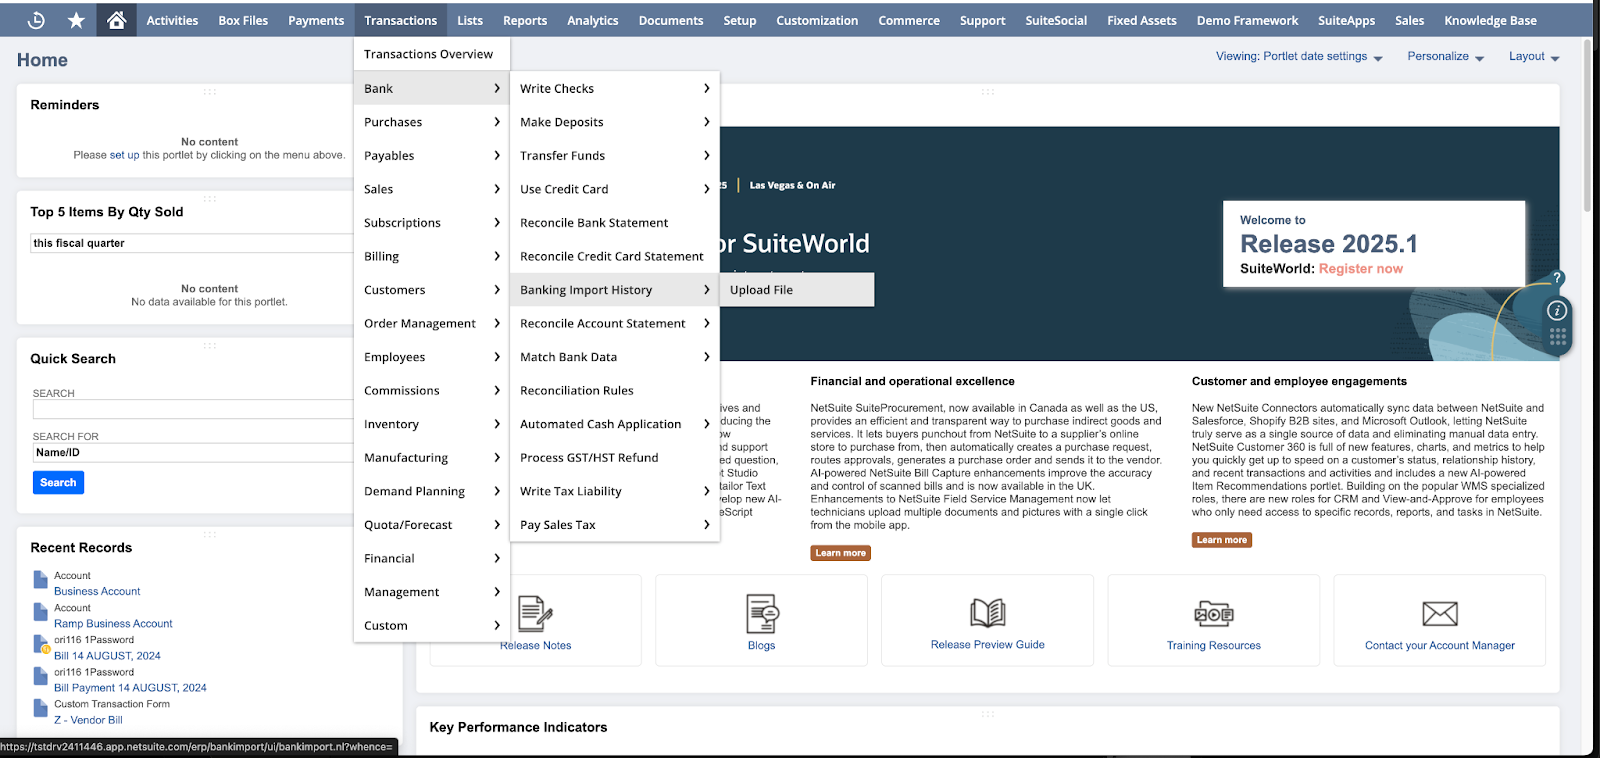Choose Process GST/HST Refund

click(x=615, y=458)
